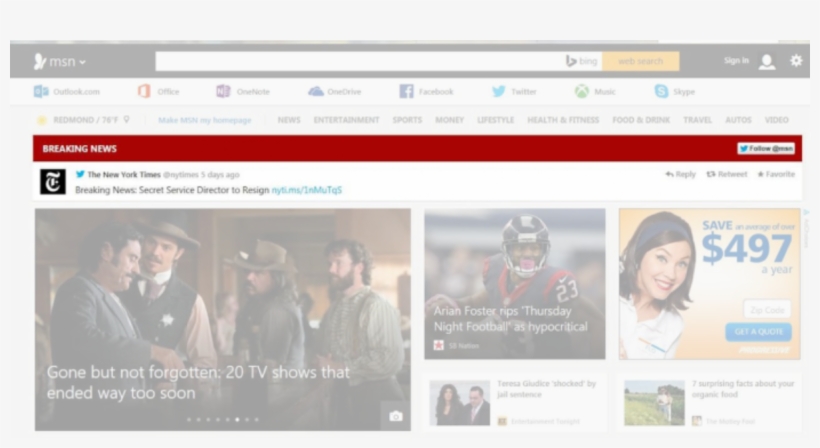Image resolution: width=820 pixels, height=448 pixels.
Task: Click the REDMOND / 76°F weather text
Action: [86, 120]
